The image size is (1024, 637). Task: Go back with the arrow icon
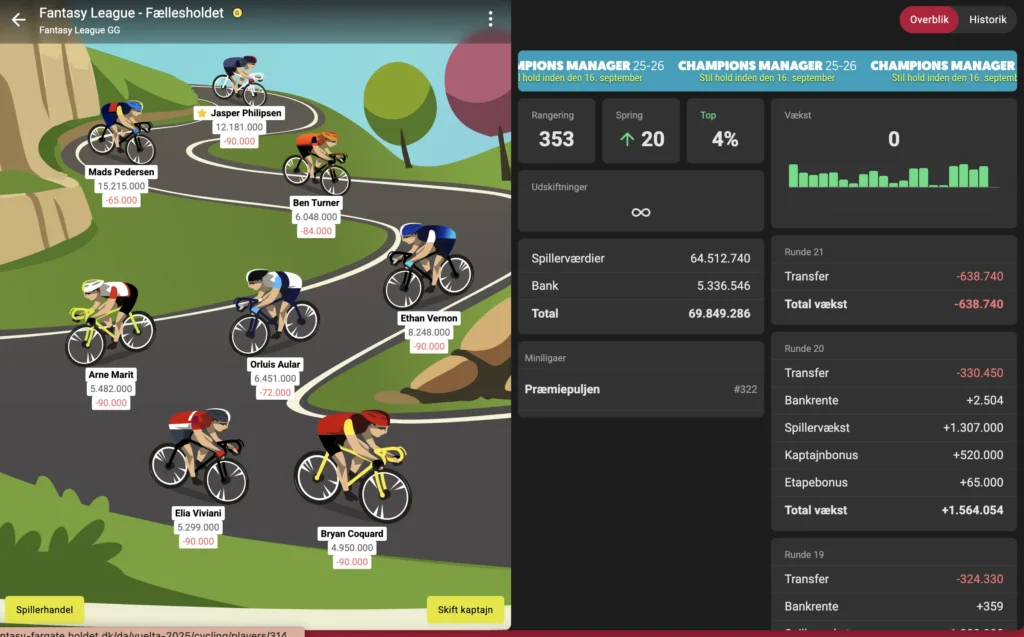pos(18,20)
